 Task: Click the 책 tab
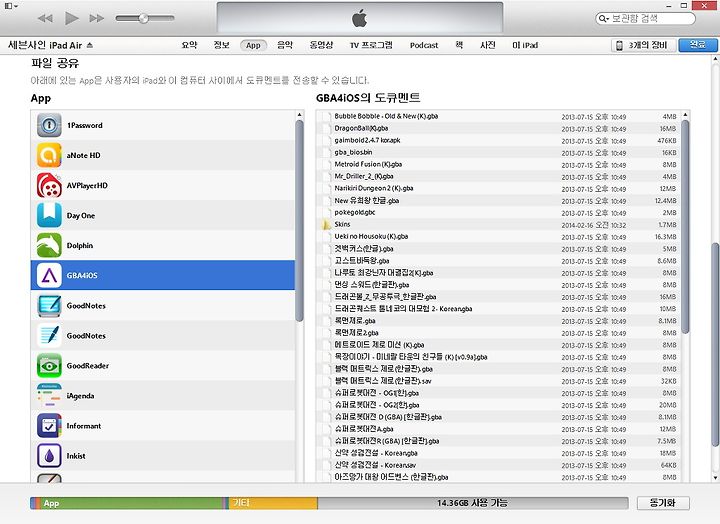pyautogui.click(x=459, y=45)
